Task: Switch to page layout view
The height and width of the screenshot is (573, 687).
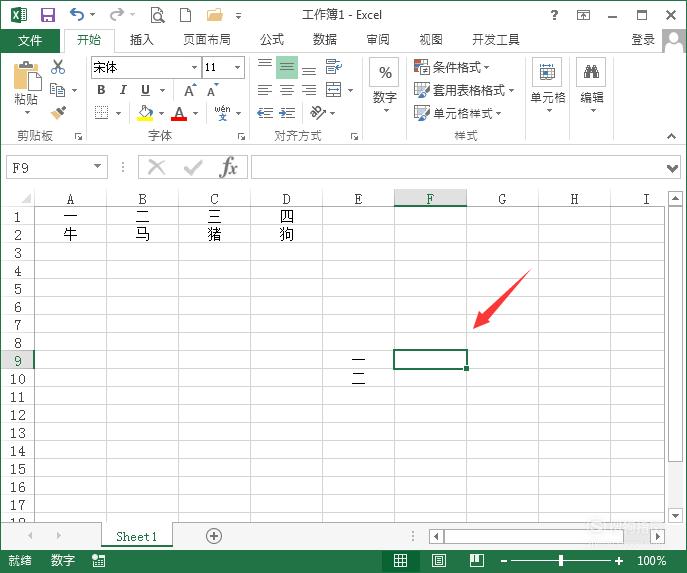Action: point(439,560)
